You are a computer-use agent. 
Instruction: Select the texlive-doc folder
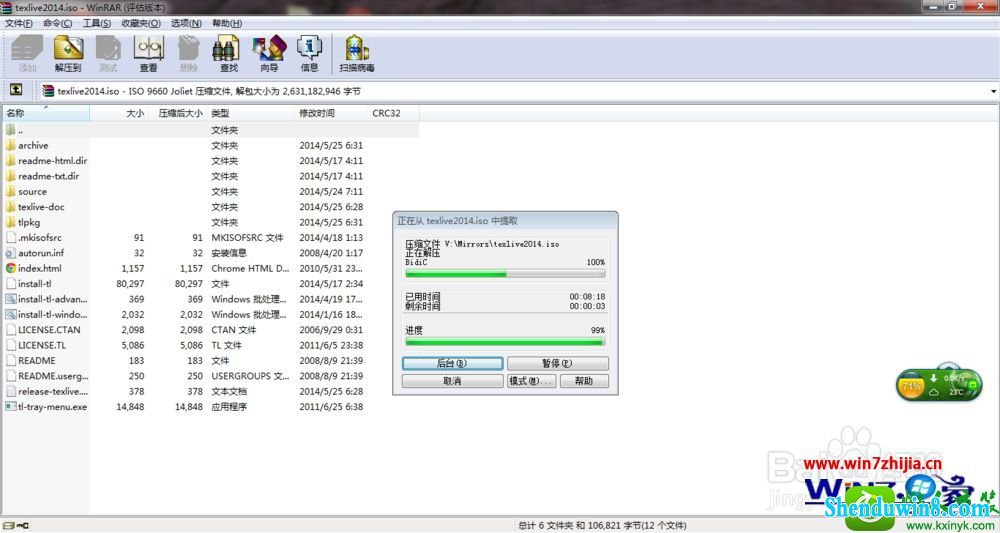coord(36,207)
